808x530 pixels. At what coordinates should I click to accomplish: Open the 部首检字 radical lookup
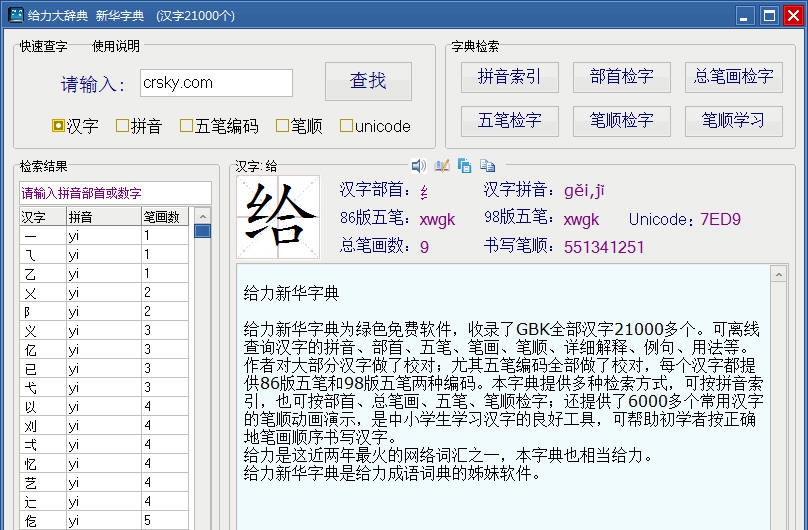pos(621,77)
